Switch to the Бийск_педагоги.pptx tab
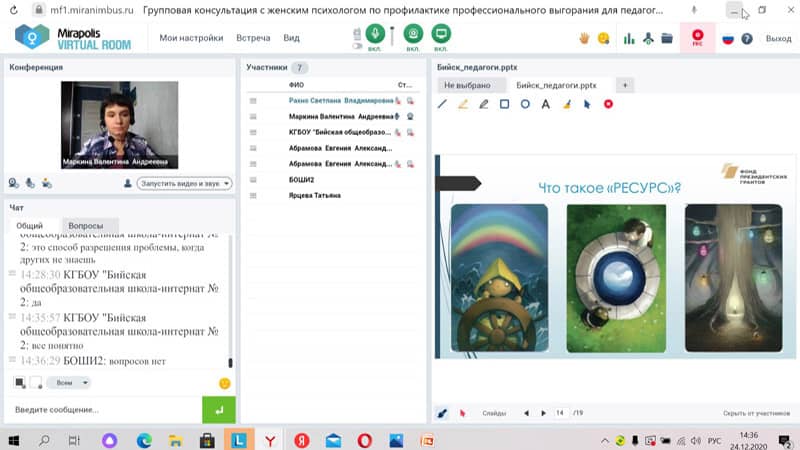The image size is (800, 450). coord(556,85)
